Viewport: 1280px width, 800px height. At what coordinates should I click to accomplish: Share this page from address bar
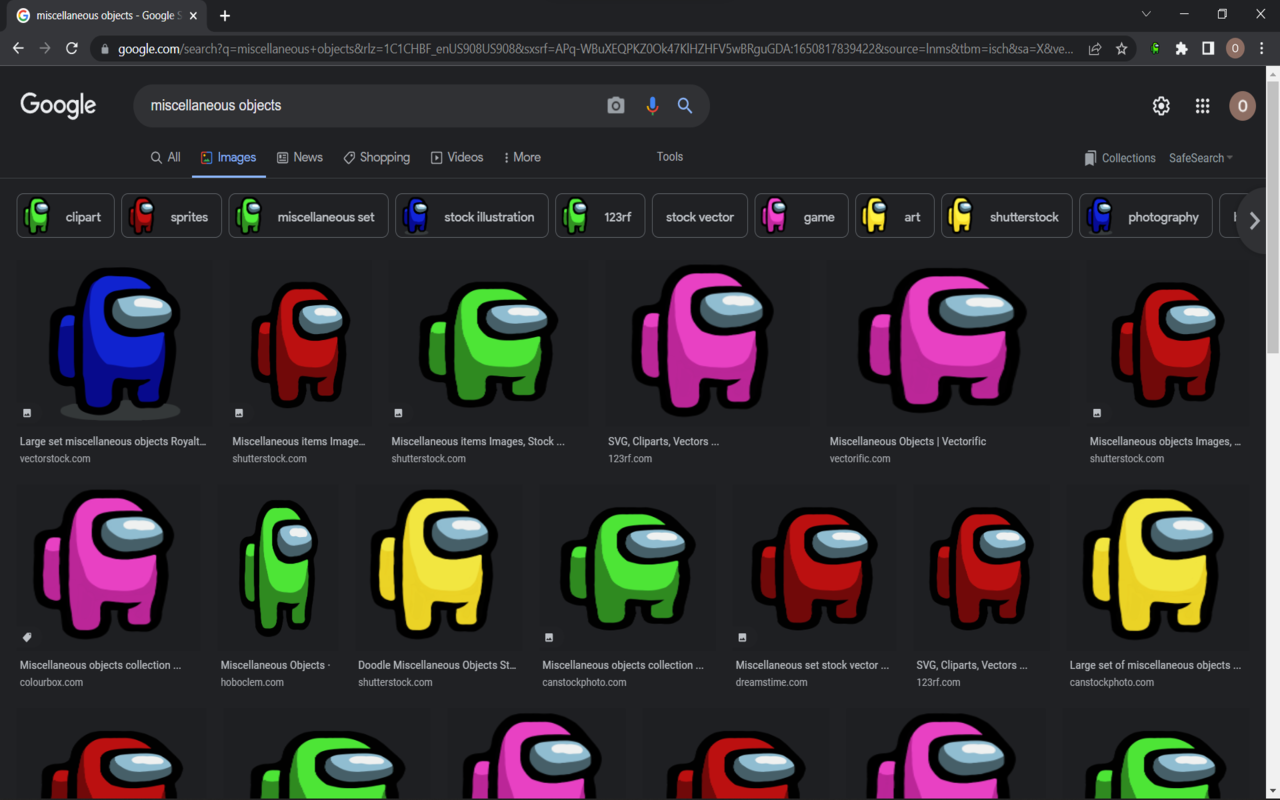pyautogui.click(x=1095, y=48)
